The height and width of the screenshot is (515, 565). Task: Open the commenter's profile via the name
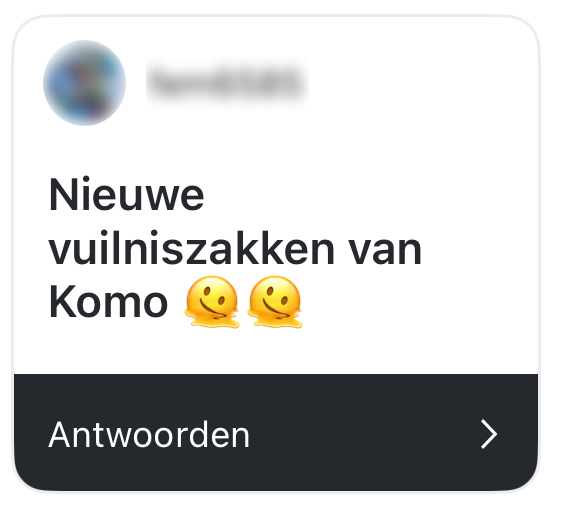(227, 83)
